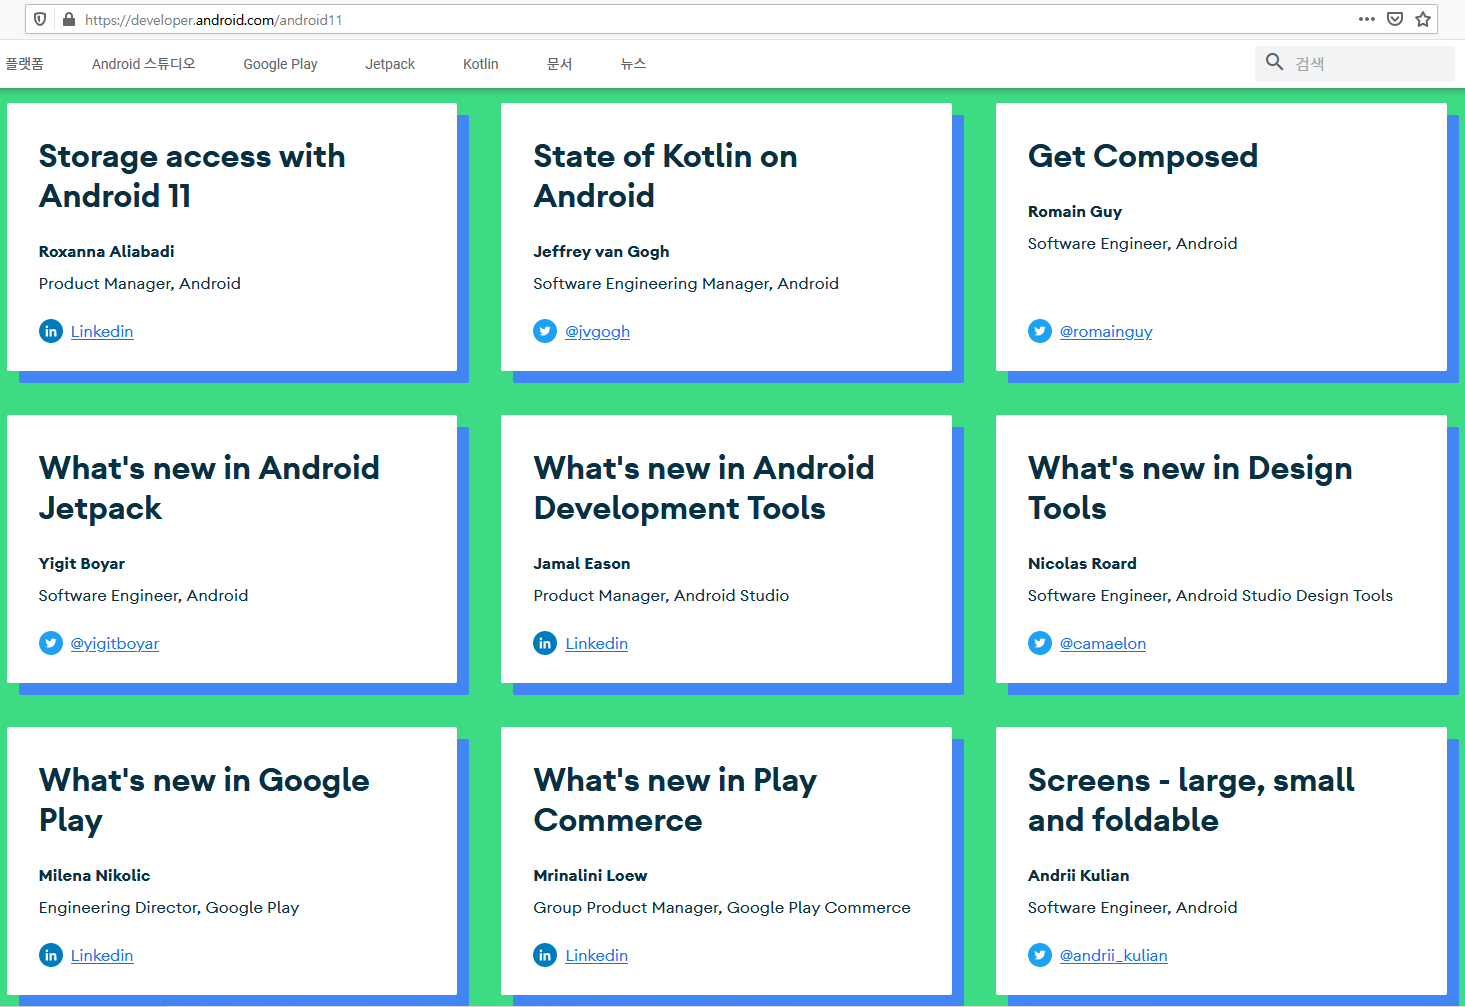Open Roxanna Aliabadi's Linkedin link

coord(102,332)
